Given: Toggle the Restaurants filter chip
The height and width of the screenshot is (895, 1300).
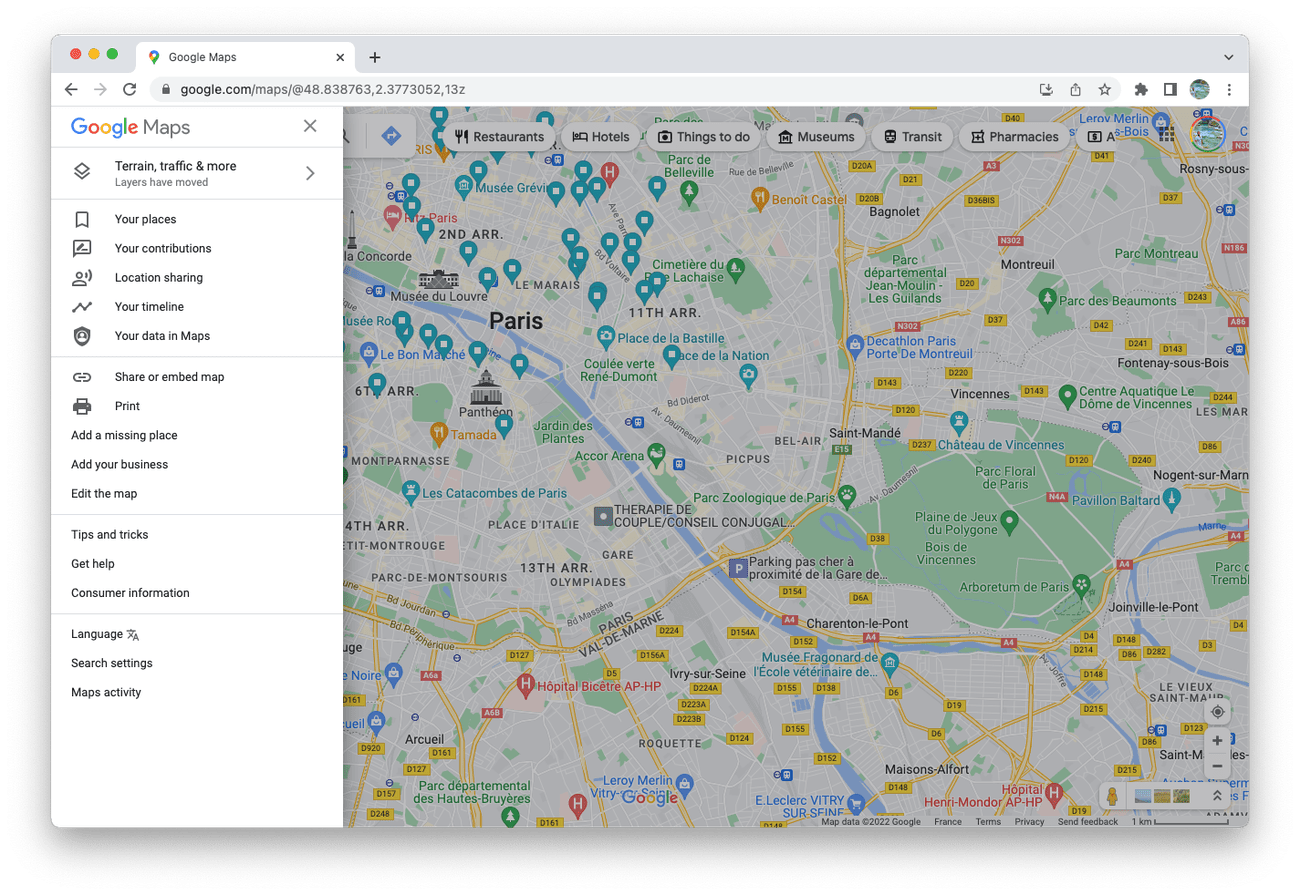Looking at the screenshot, I should tap(500, 136).
